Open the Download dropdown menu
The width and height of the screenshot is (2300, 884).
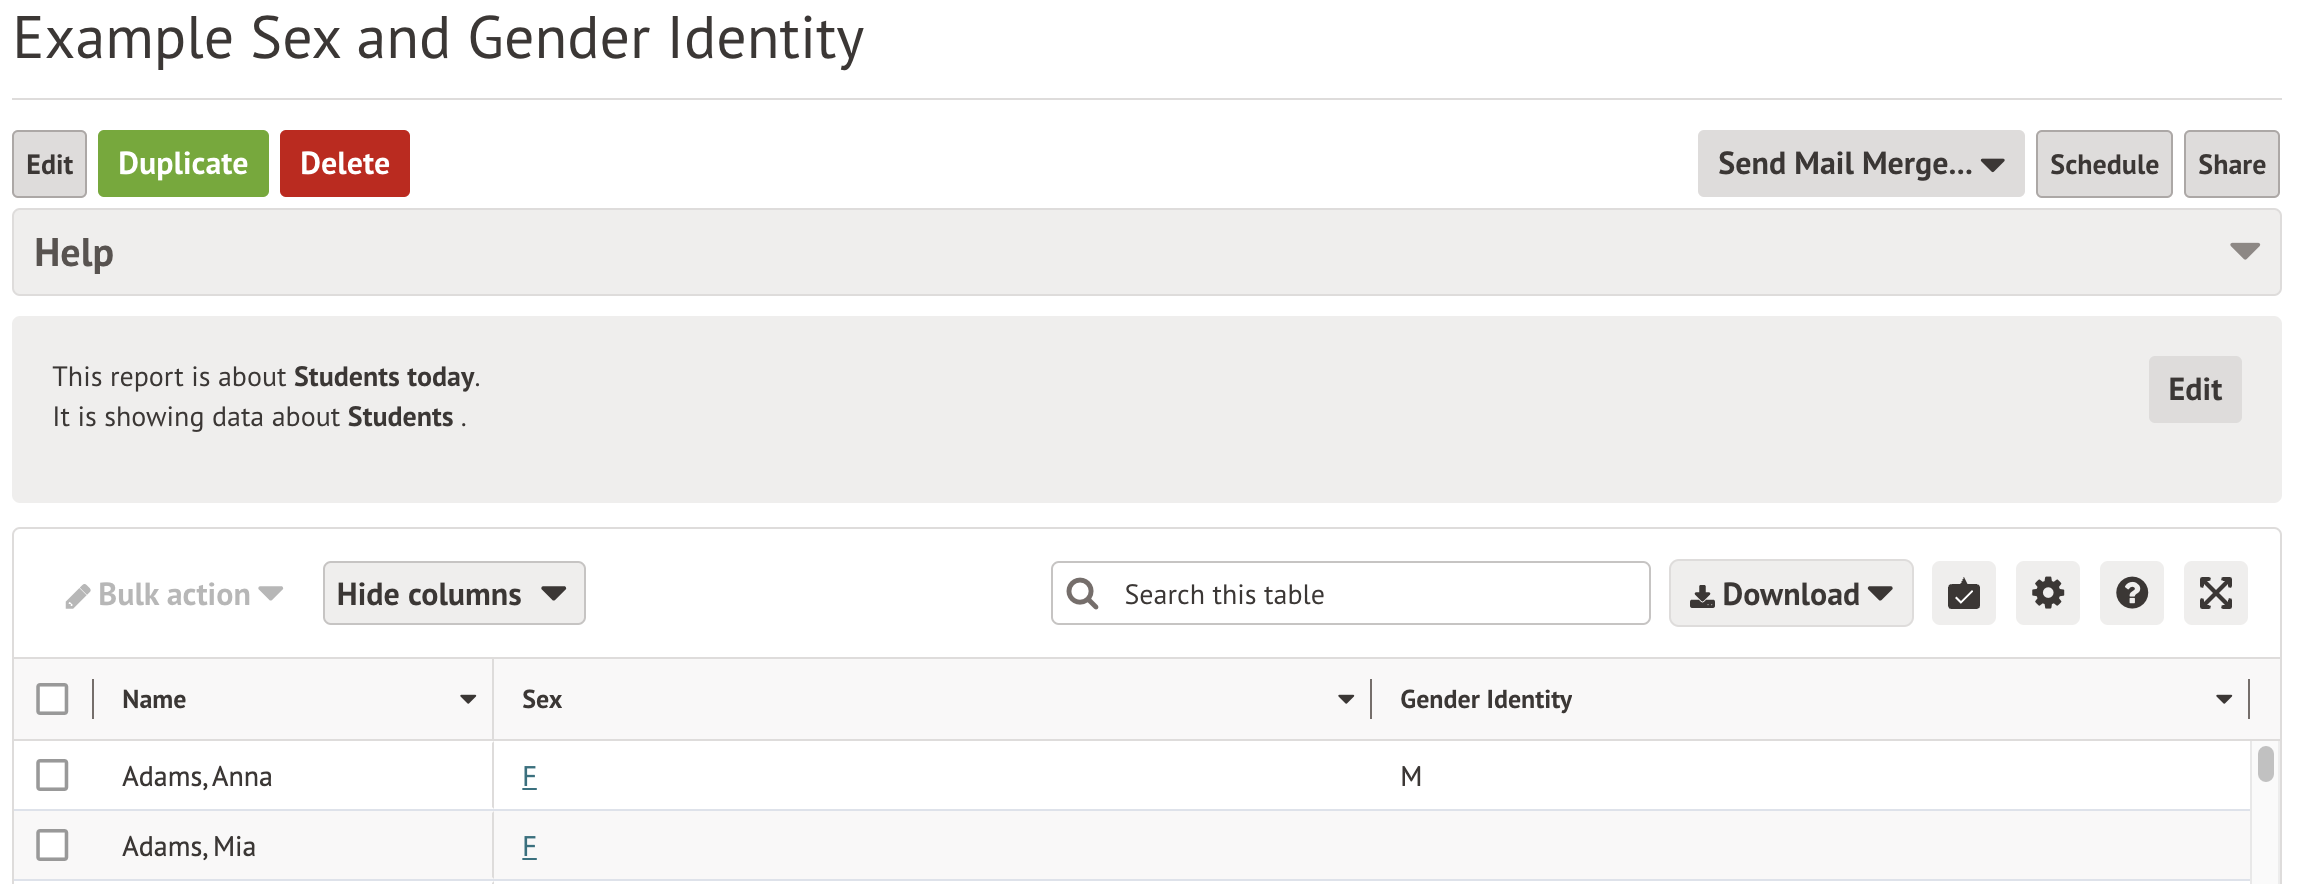1790,594
